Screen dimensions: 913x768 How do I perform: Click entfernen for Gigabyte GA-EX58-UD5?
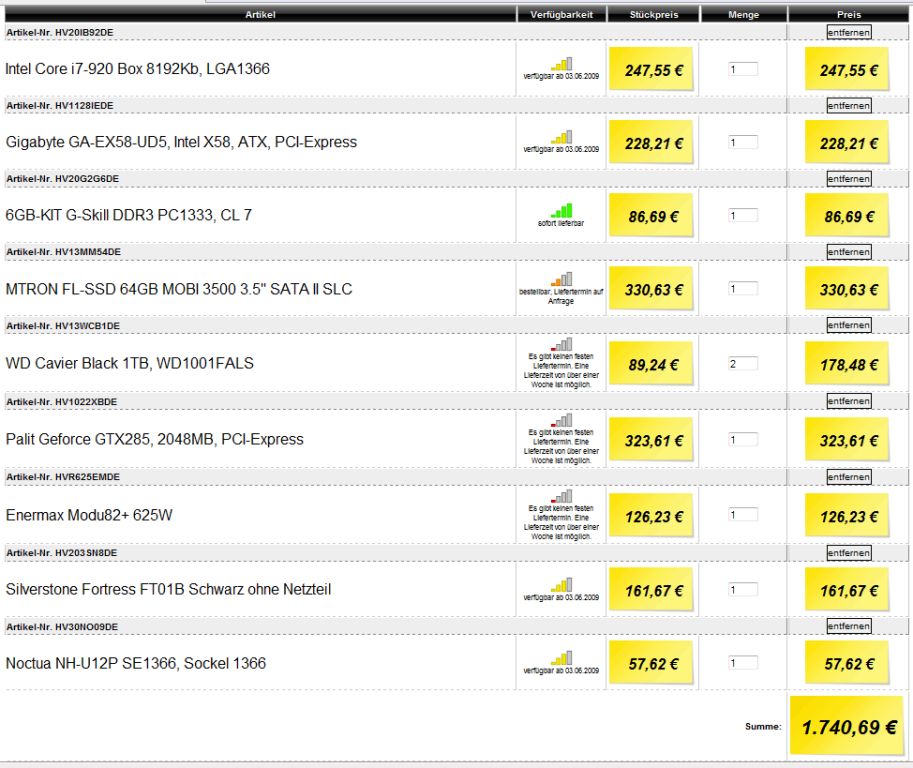(849, 105)
